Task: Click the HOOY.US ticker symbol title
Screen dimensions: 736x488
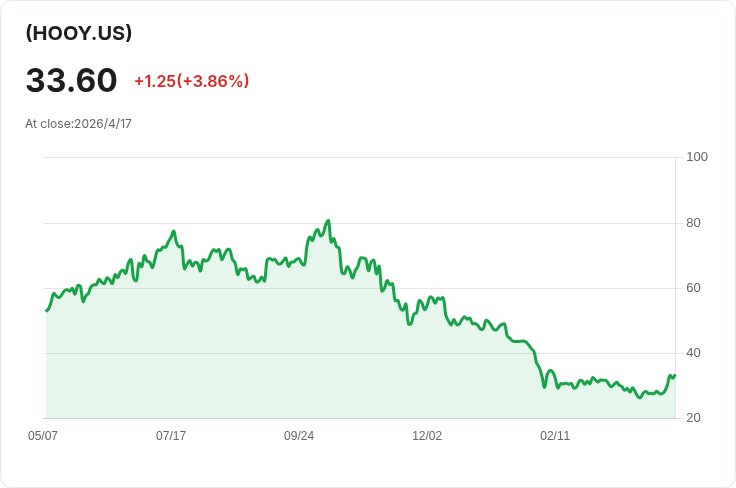Action: (79, 33)
